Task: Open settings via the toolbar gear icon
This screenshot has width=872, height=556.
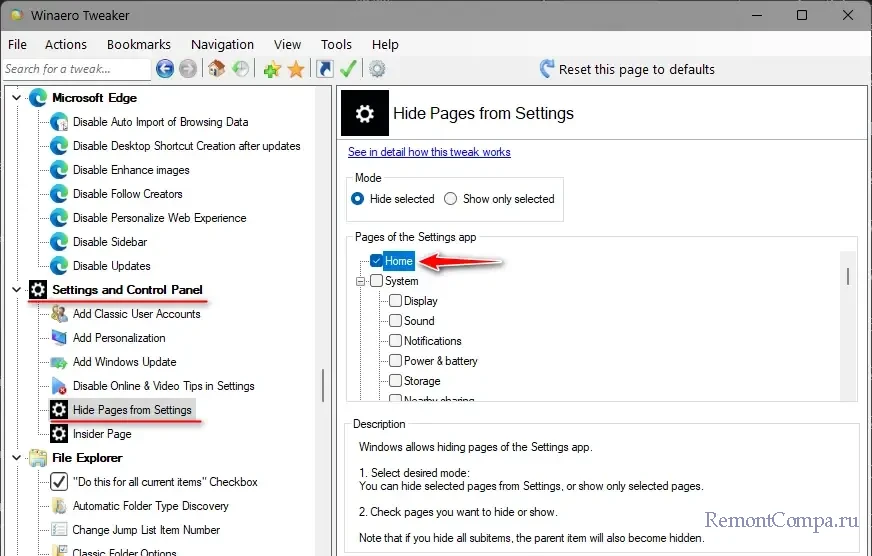Action: 377,69
